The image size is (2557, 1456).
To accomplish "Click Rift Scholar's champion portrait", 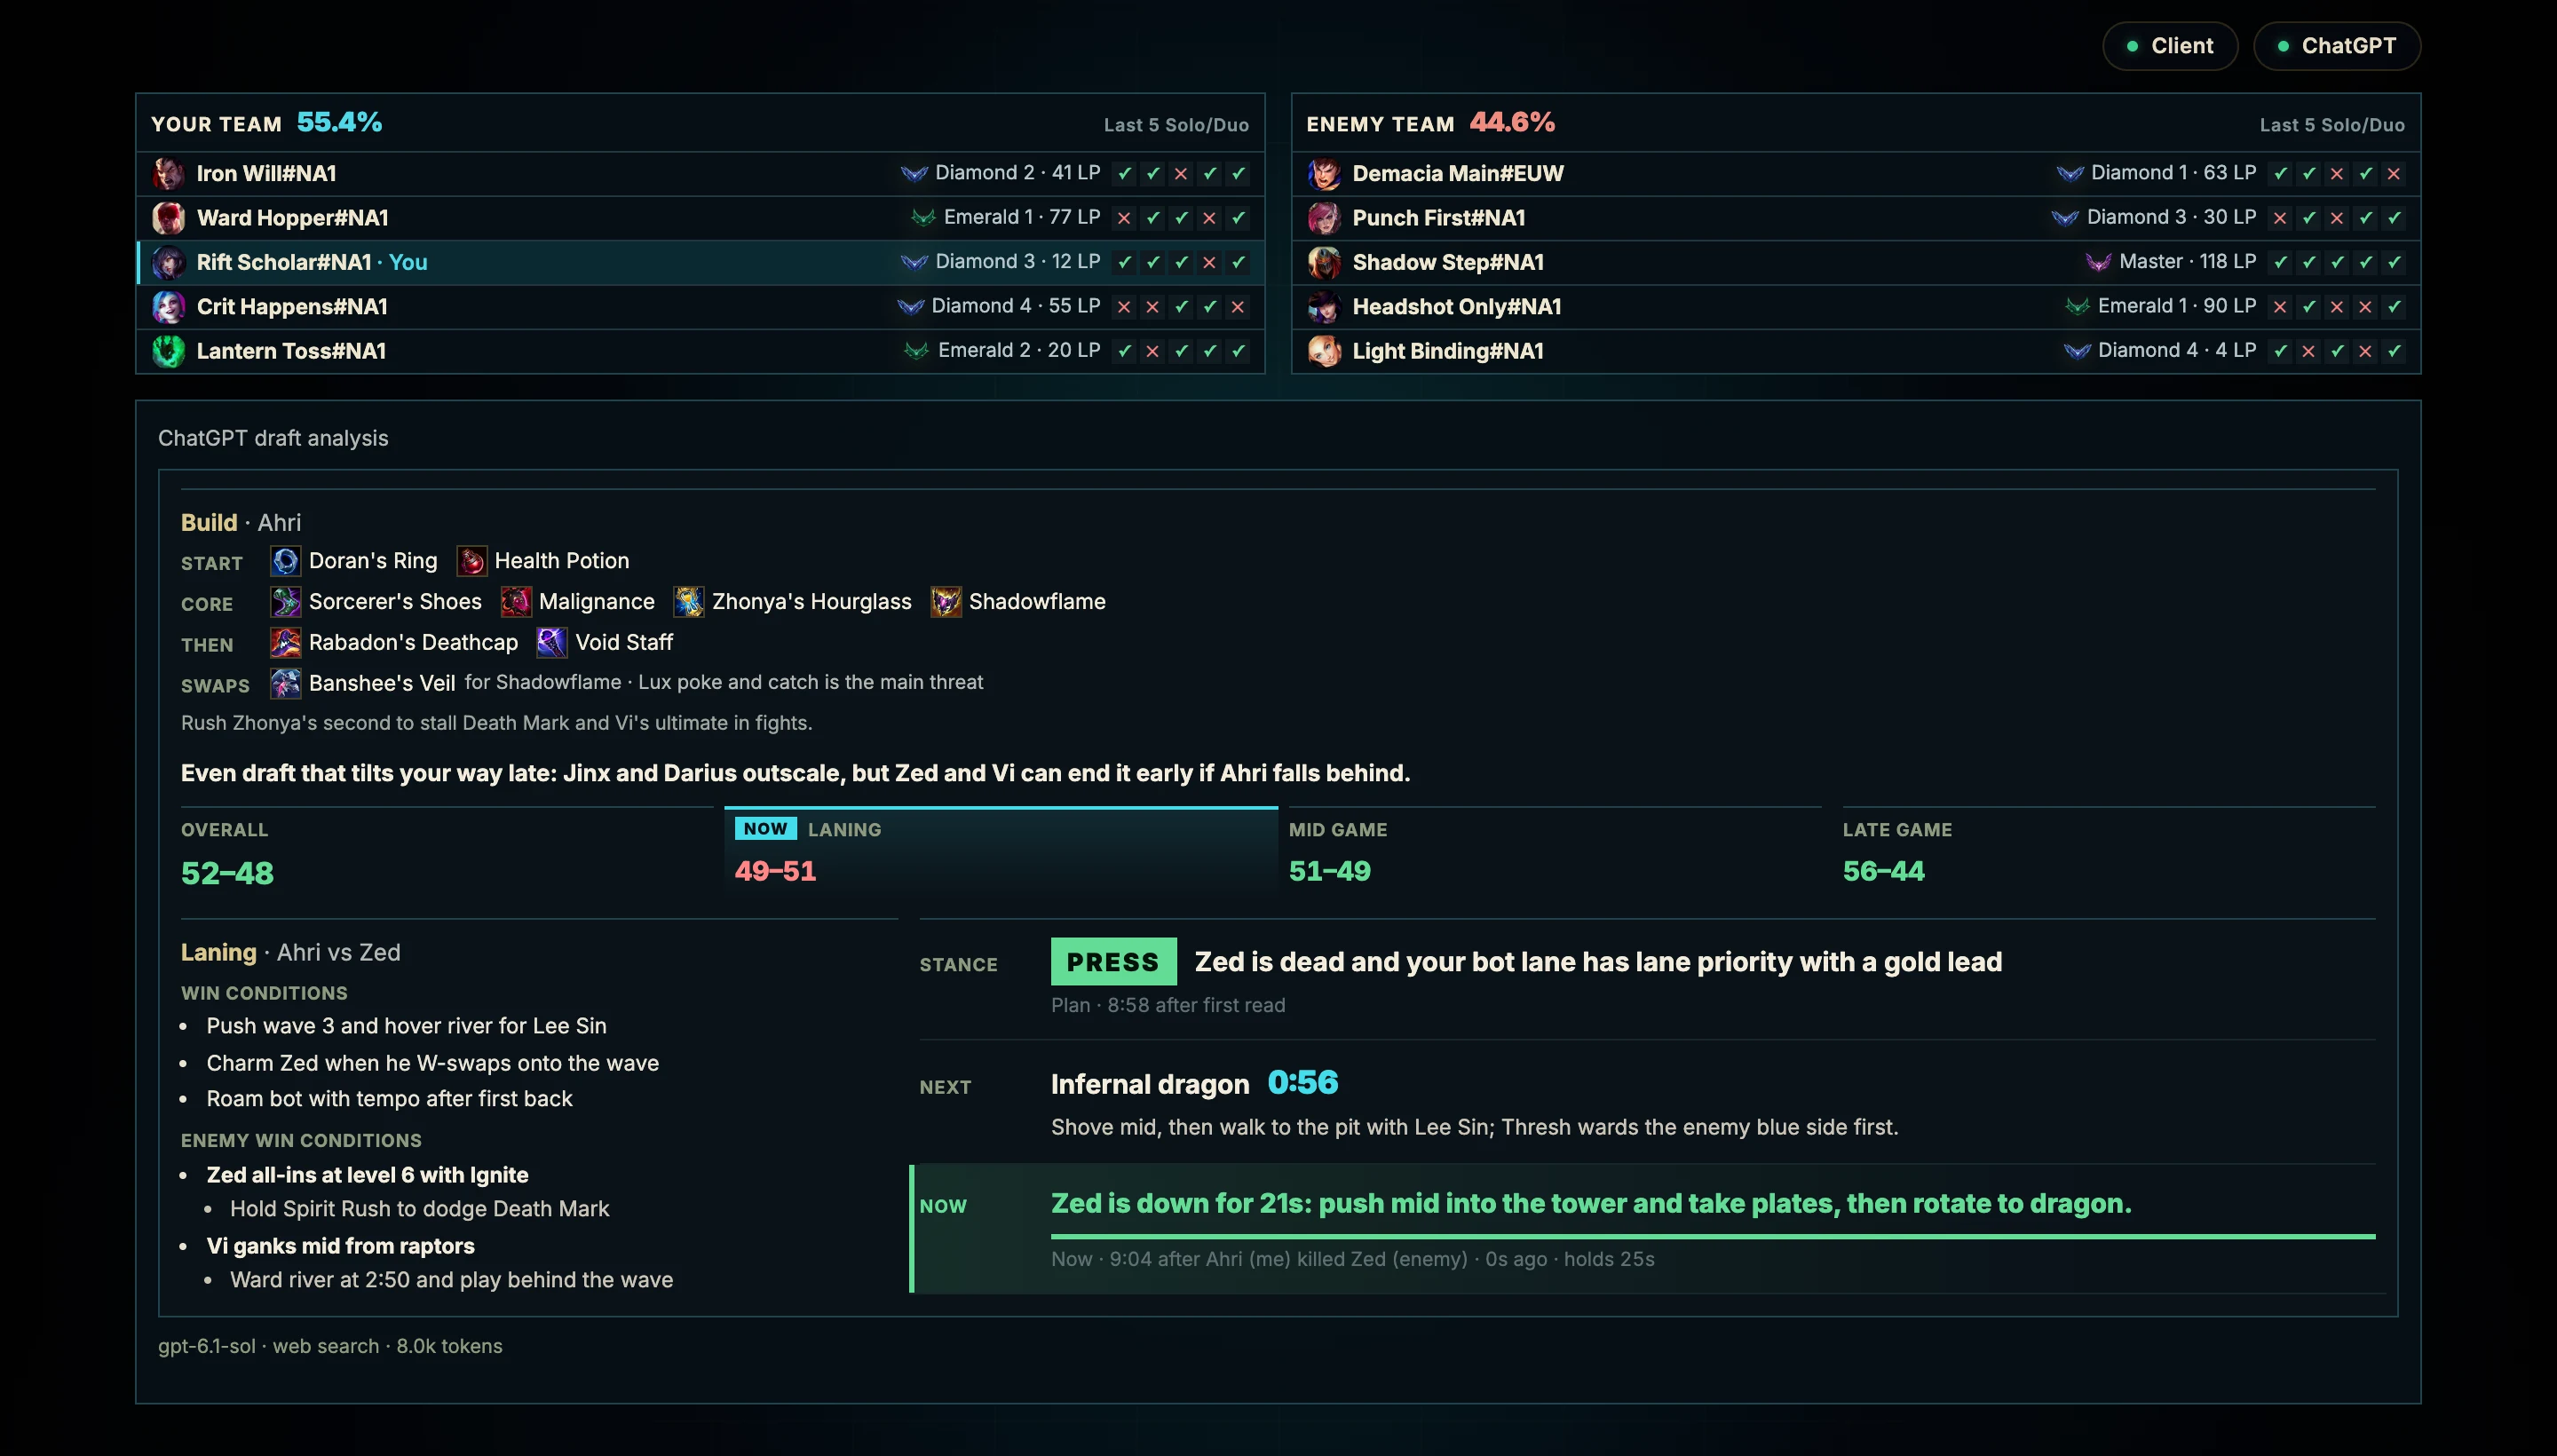I will [168, 263].
